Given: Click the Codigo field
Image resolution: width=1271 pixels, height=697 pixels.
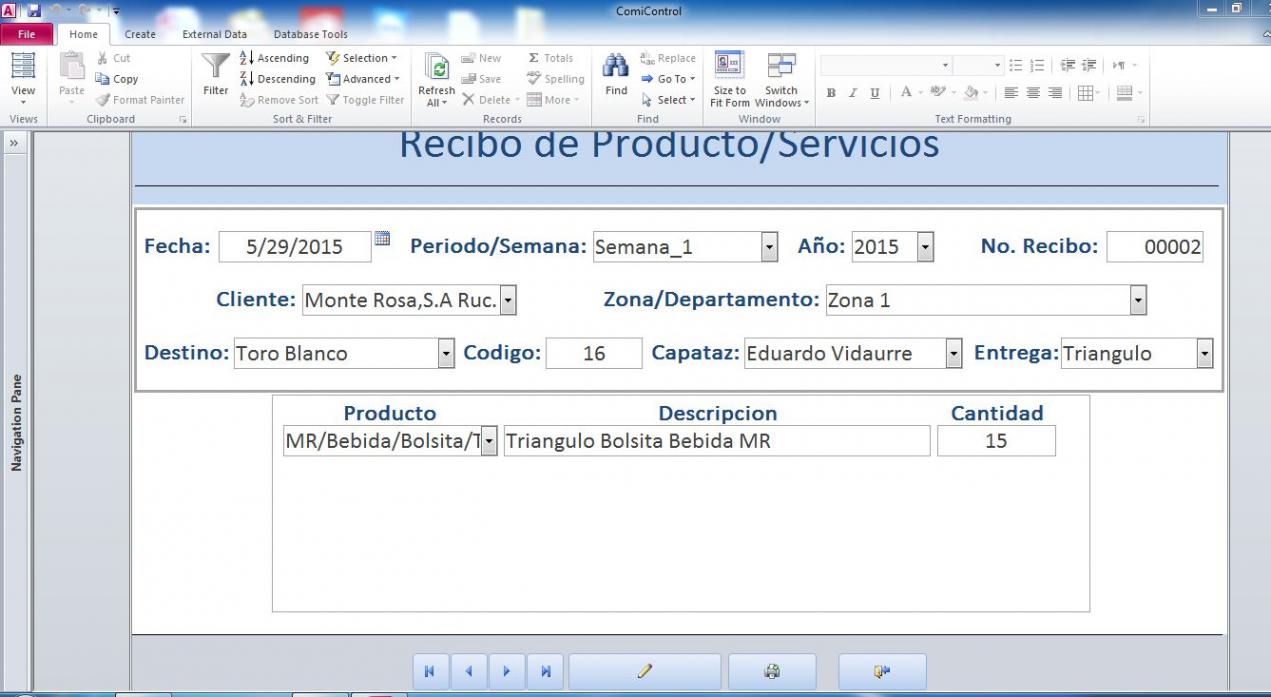Looking at the screenshot, I should click(594, 353).
